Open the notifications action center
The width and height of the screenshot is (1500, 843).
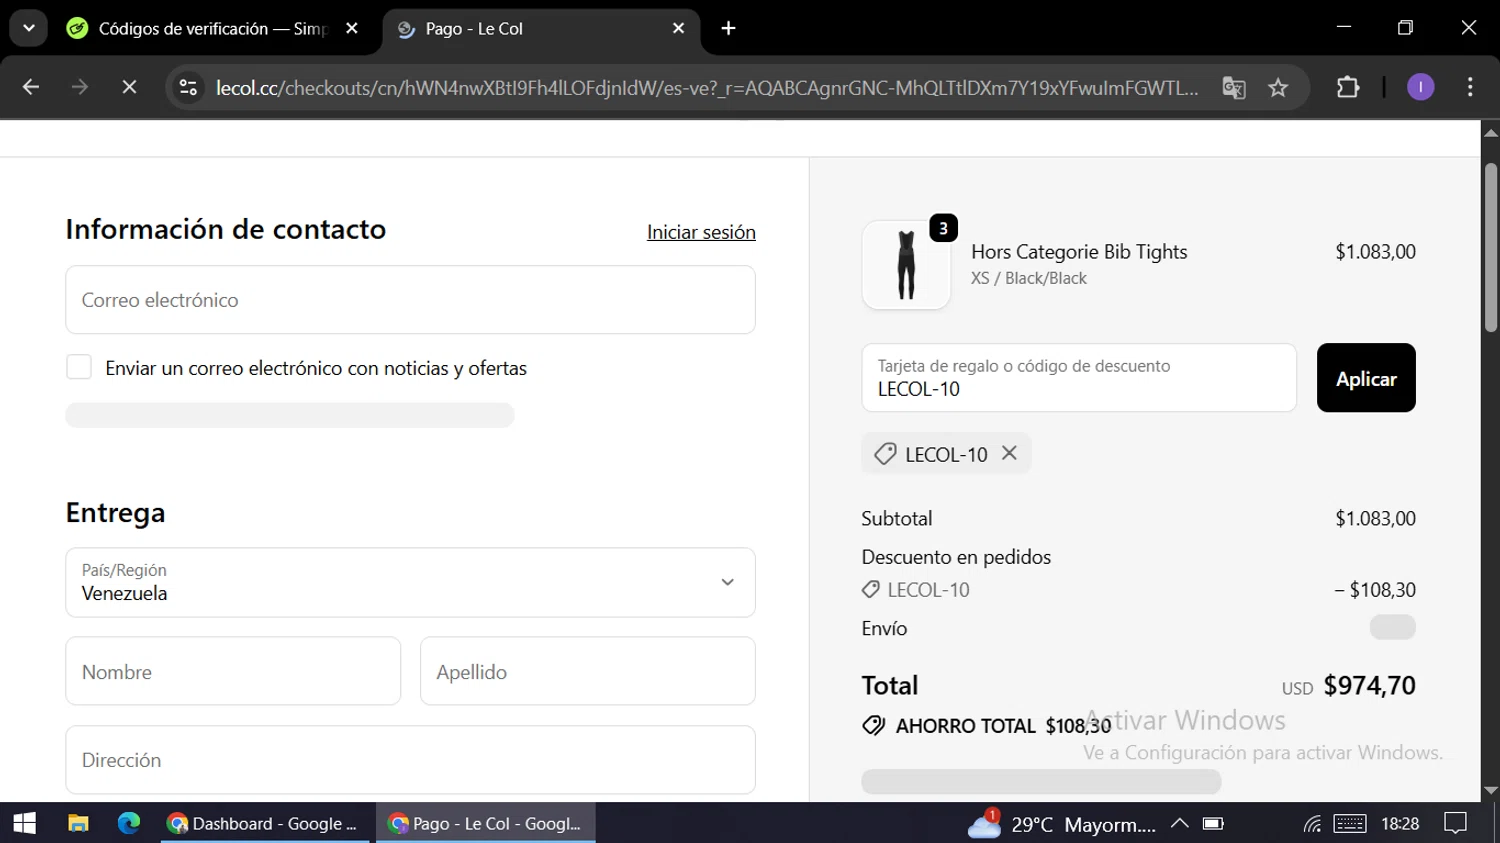coord(1456,823)
